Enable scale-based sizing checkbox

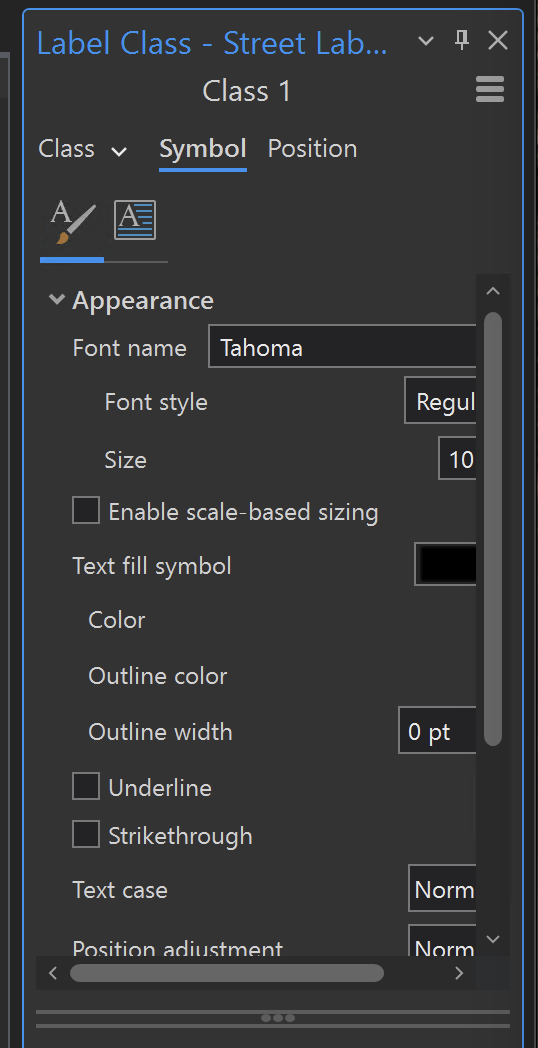tap(86, 510)
